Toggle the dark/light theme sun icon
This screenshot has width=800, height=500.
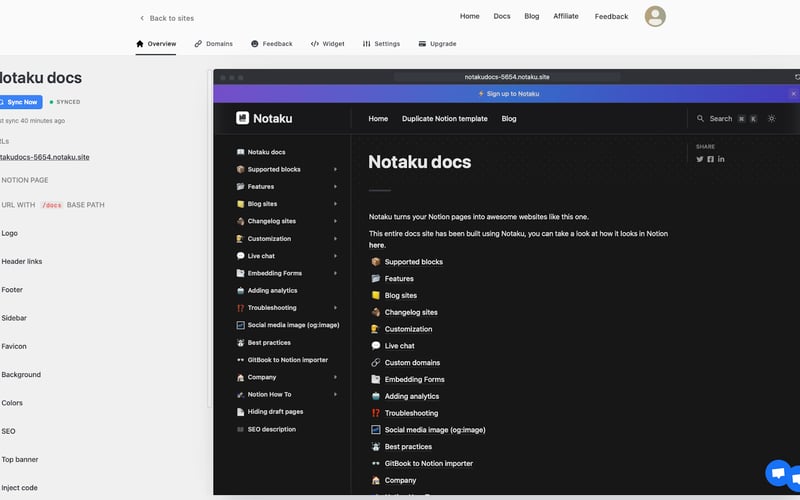771,118
